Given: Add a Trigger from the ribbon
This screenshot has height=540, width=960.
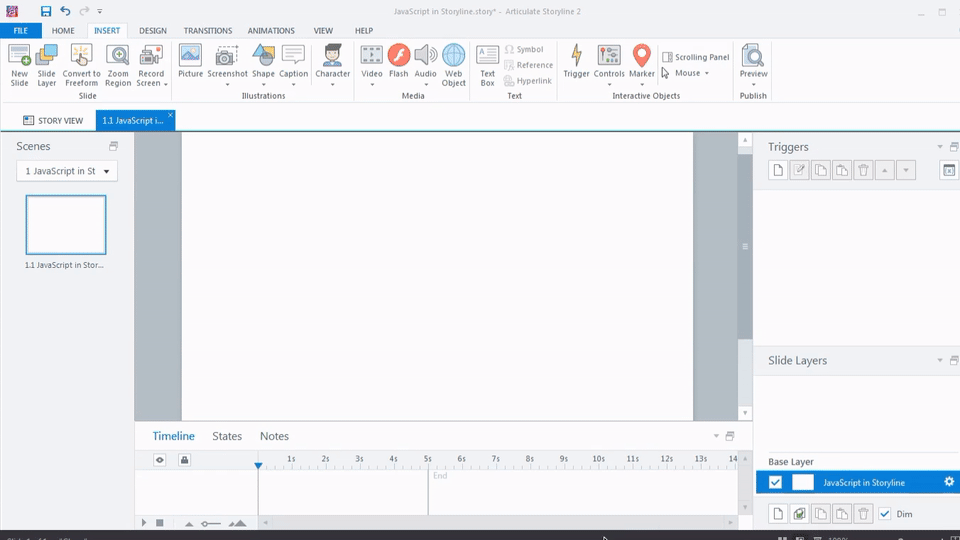Looking at the screenshot, I should (x=576, y=61).
